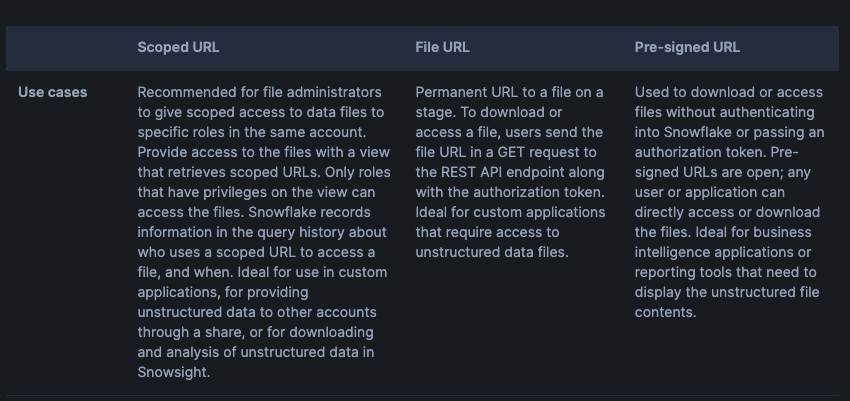Click 'unstructured data files.' ending File URL cell
This screenshot has width=850, height=401.
492,252
